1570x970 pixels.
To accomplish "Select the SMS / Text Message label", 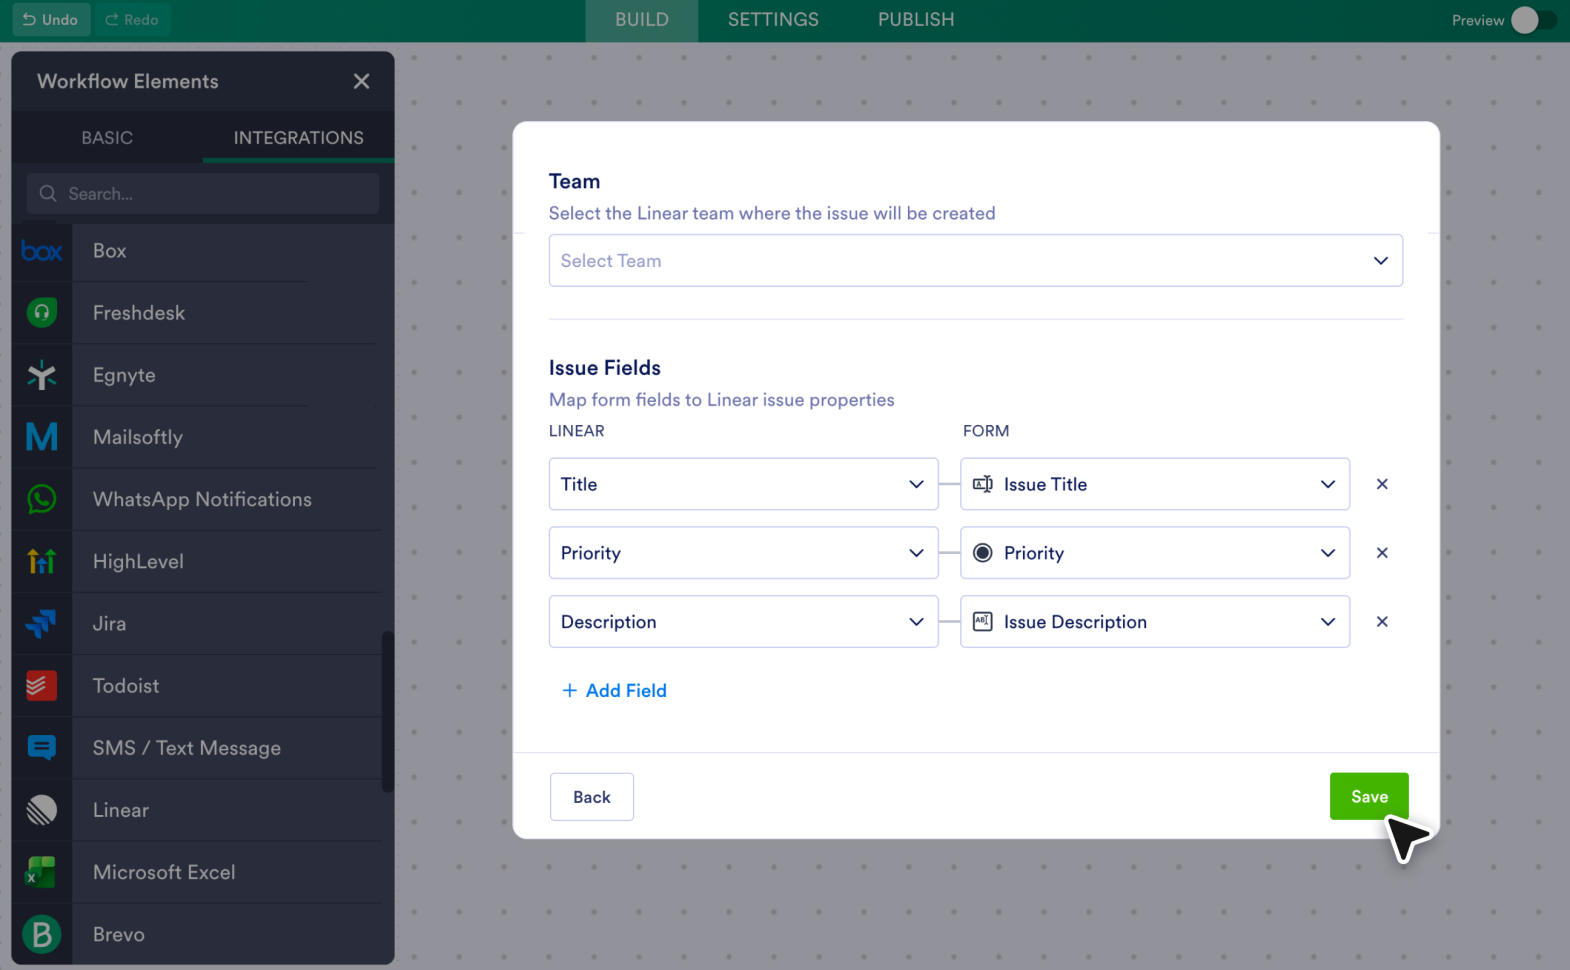I will point(187,748).
